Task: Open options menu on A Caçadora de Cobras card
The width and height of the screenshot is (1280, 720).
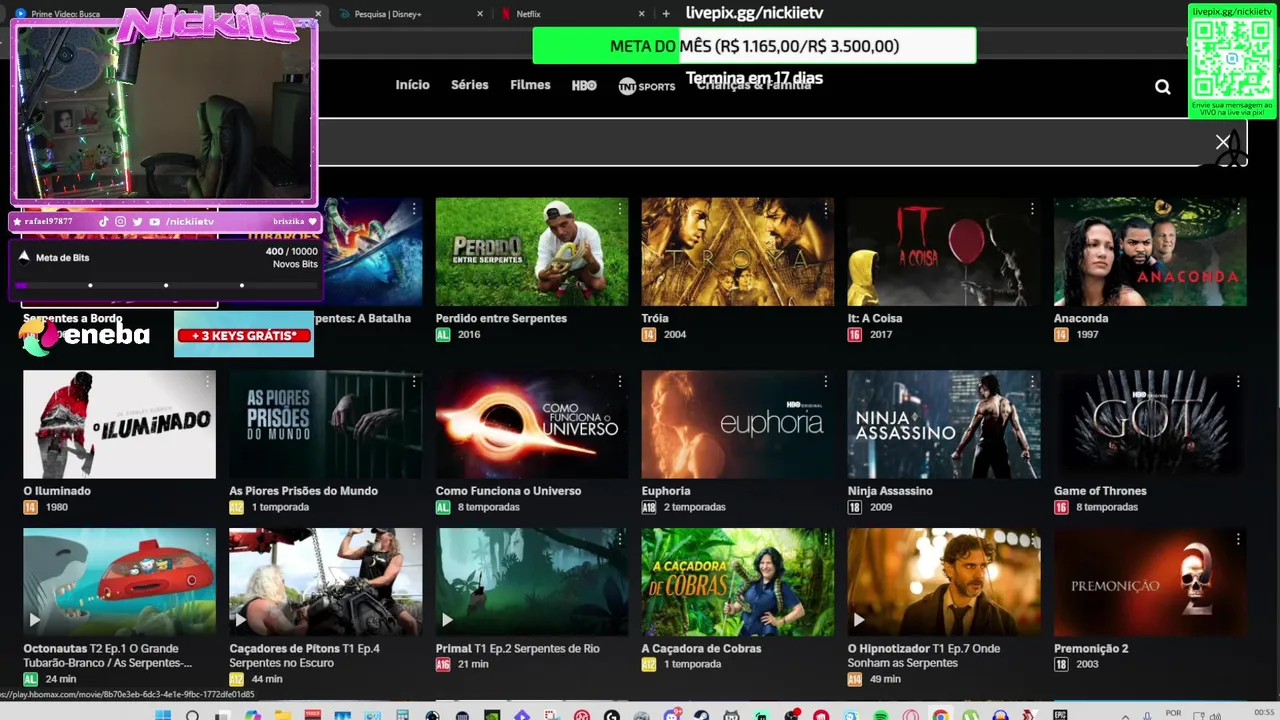Action: 826,539
